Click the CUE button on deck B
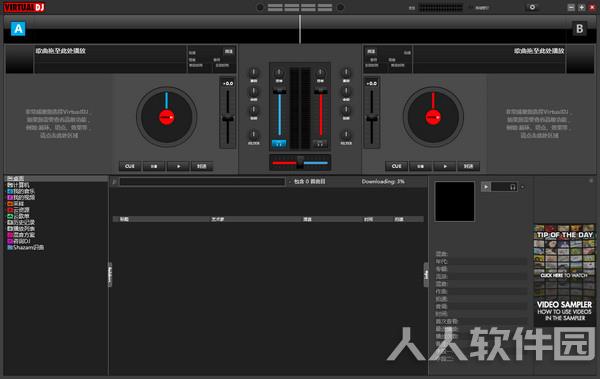Image resolution: width=600 pixels, height=379 pixels. tap(396, 166)
